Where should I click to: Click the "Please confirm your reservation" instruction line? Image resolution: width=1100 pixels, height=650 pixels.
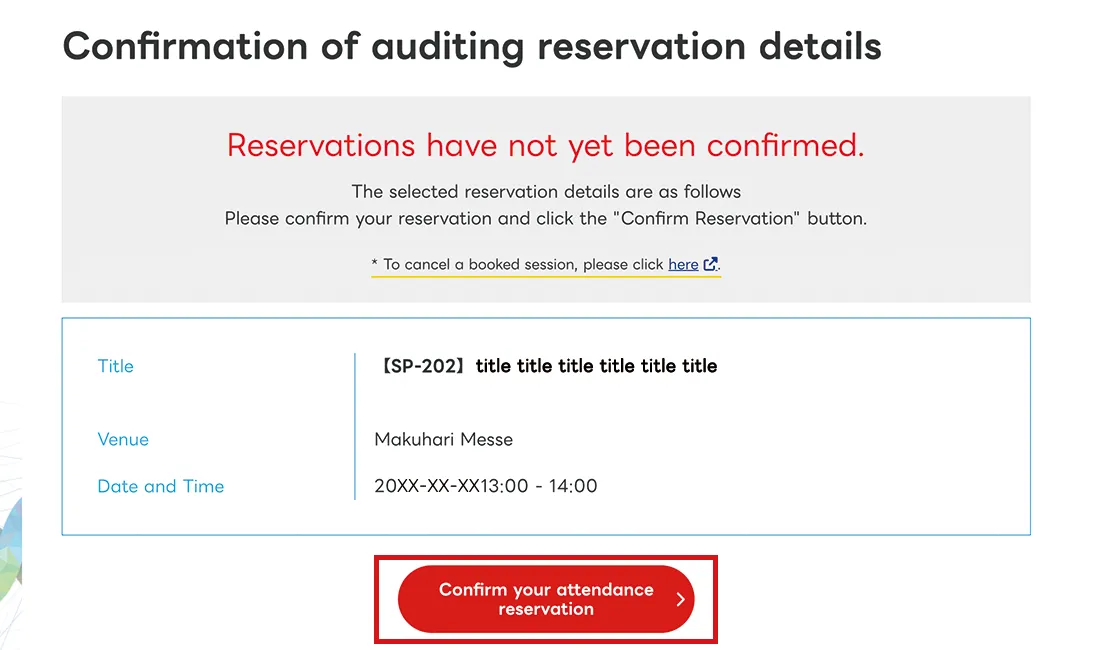click(546, 218)
